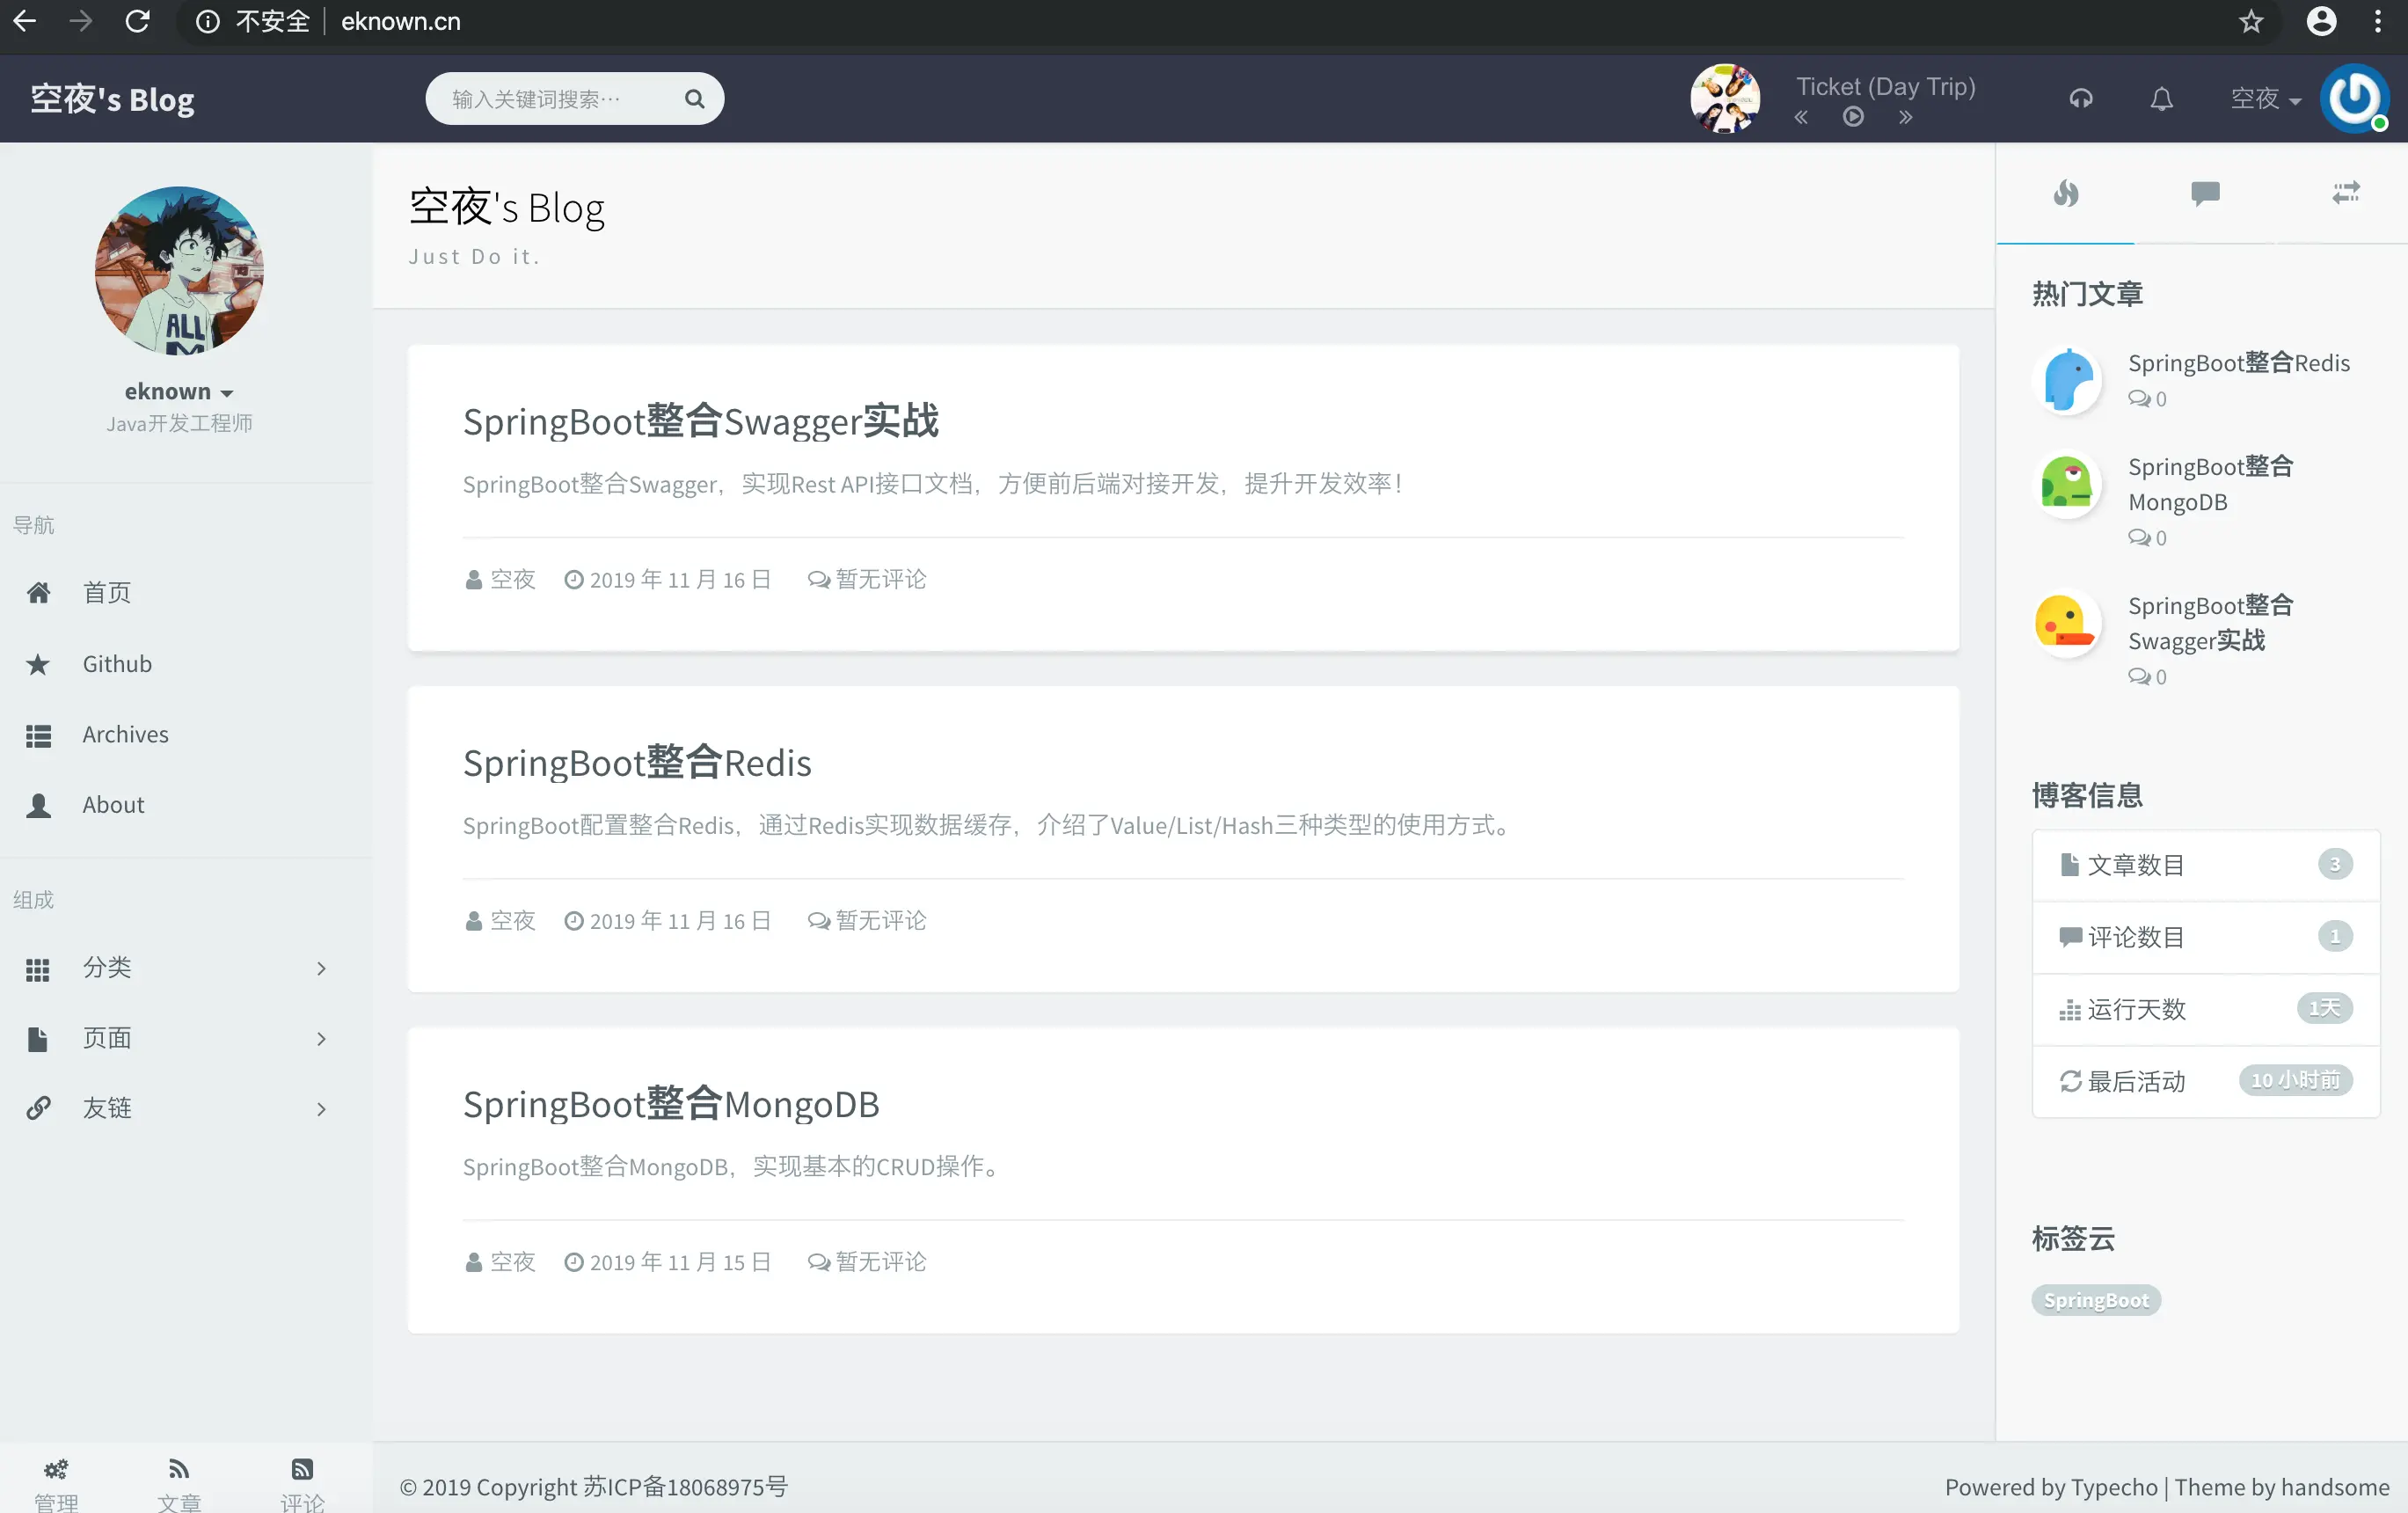Expand the 友链 friend links chevron

[320, 1108]
